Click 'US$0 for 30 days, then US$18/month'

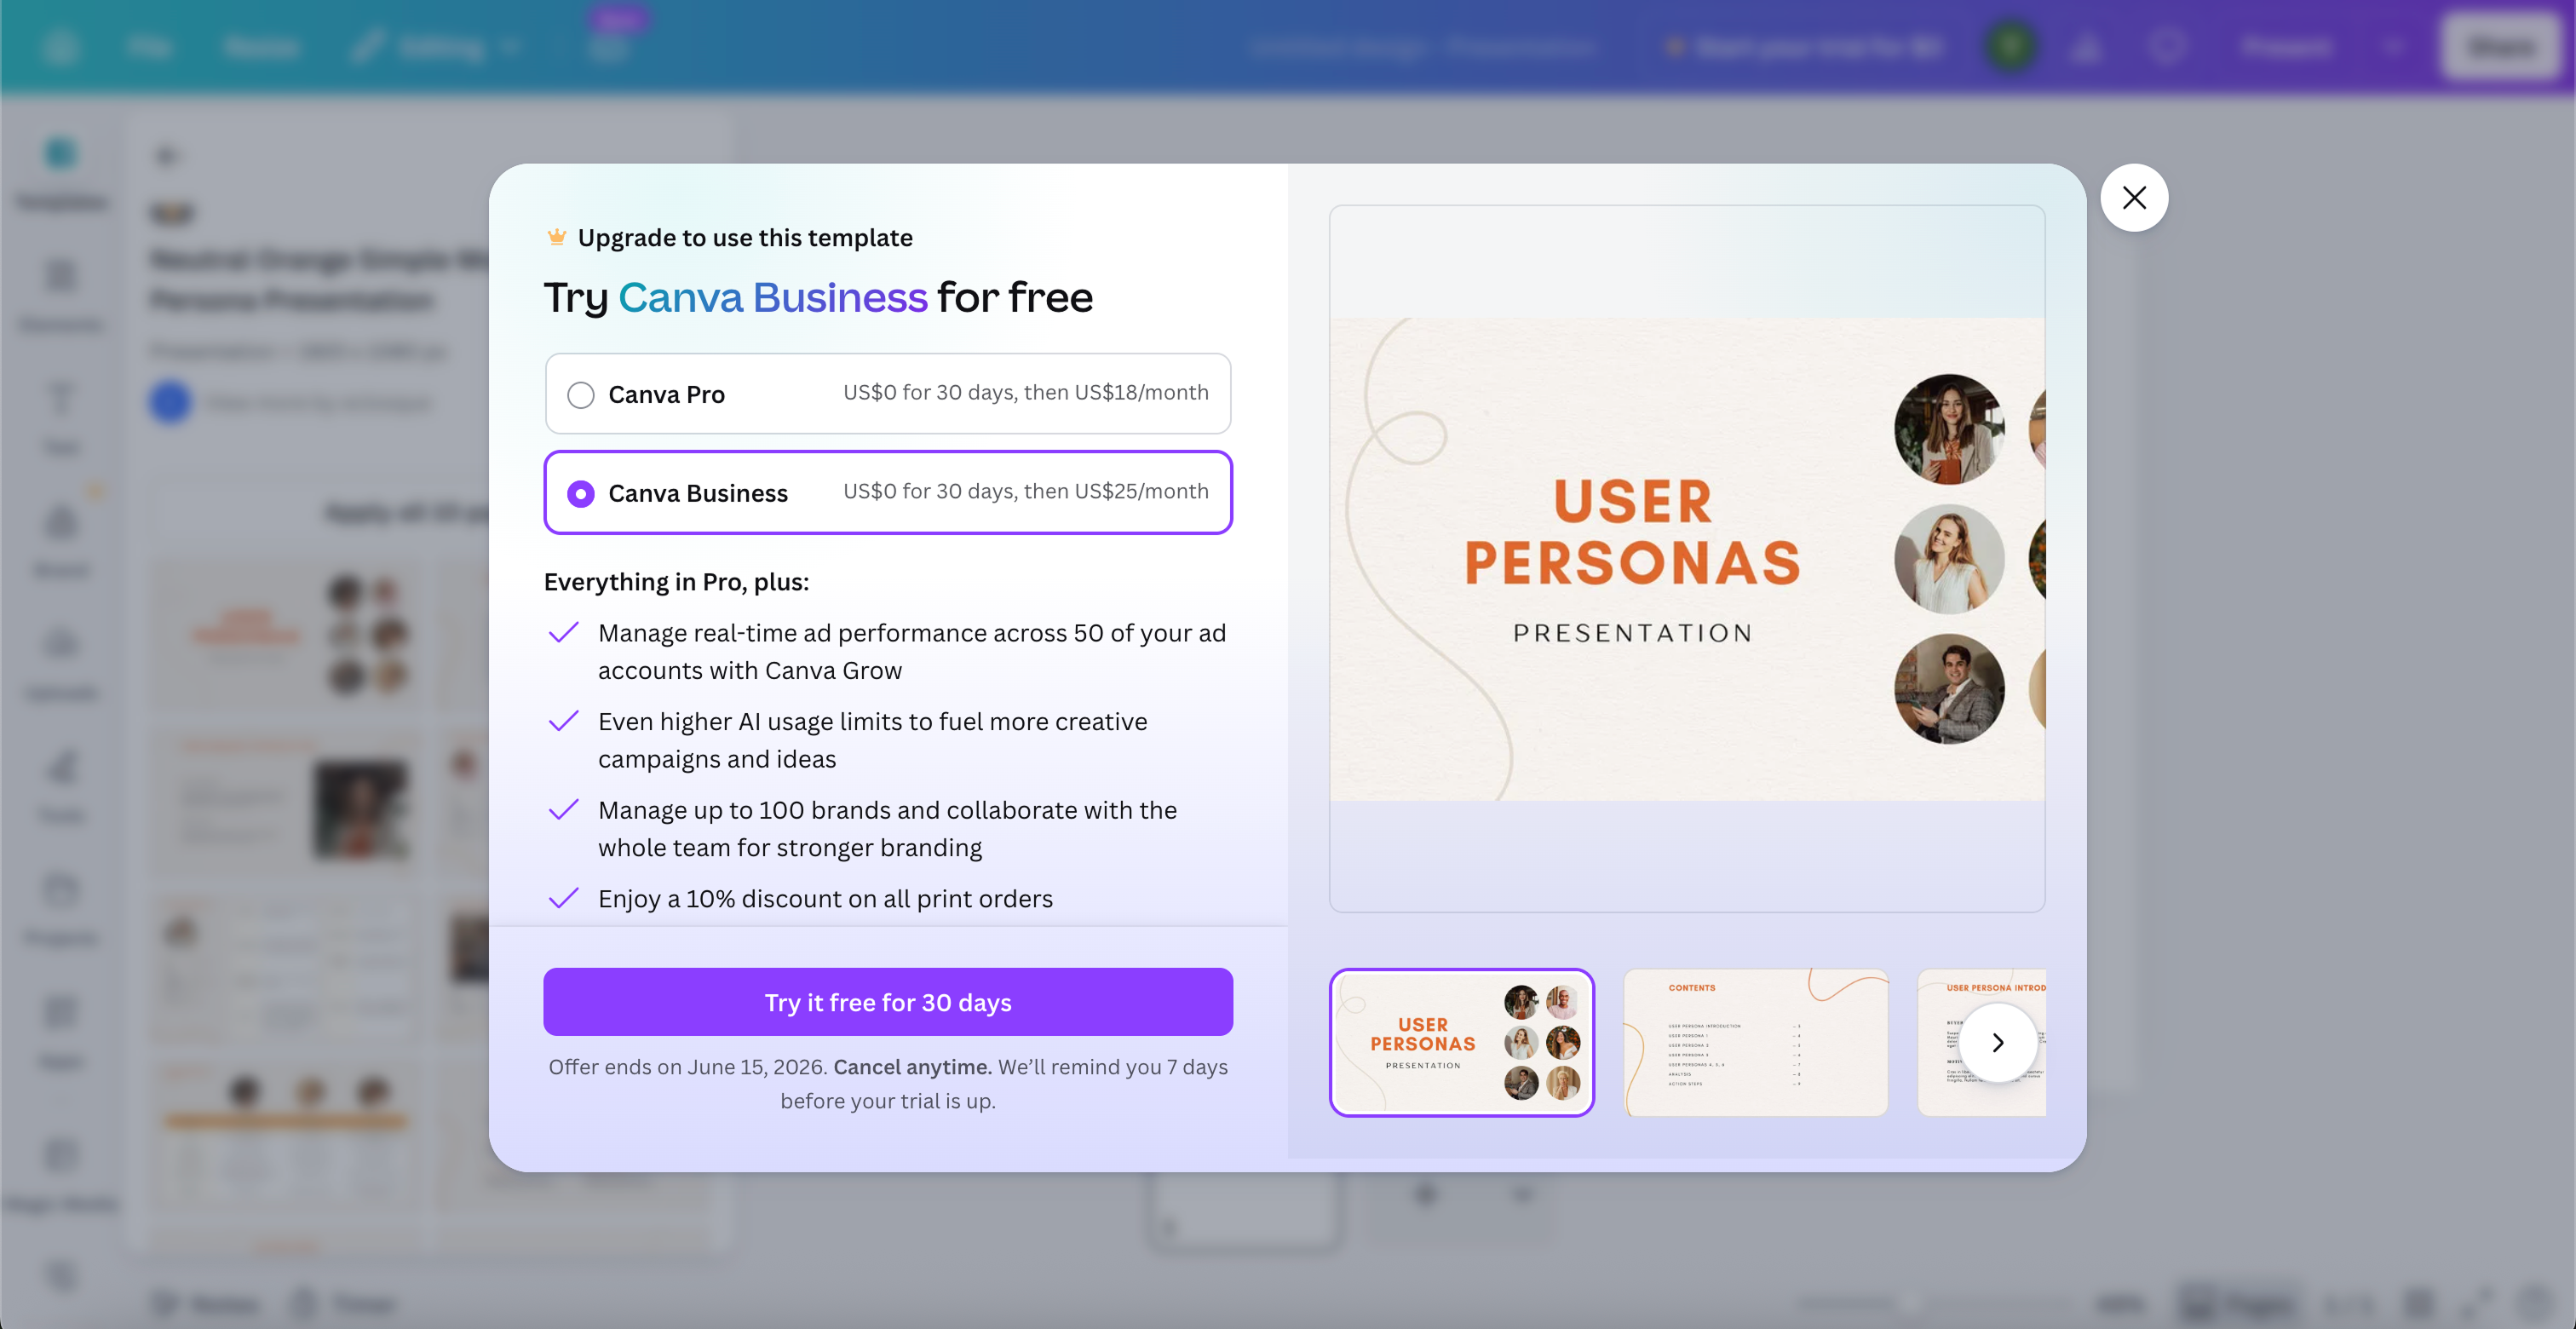tap(1026, 393)
